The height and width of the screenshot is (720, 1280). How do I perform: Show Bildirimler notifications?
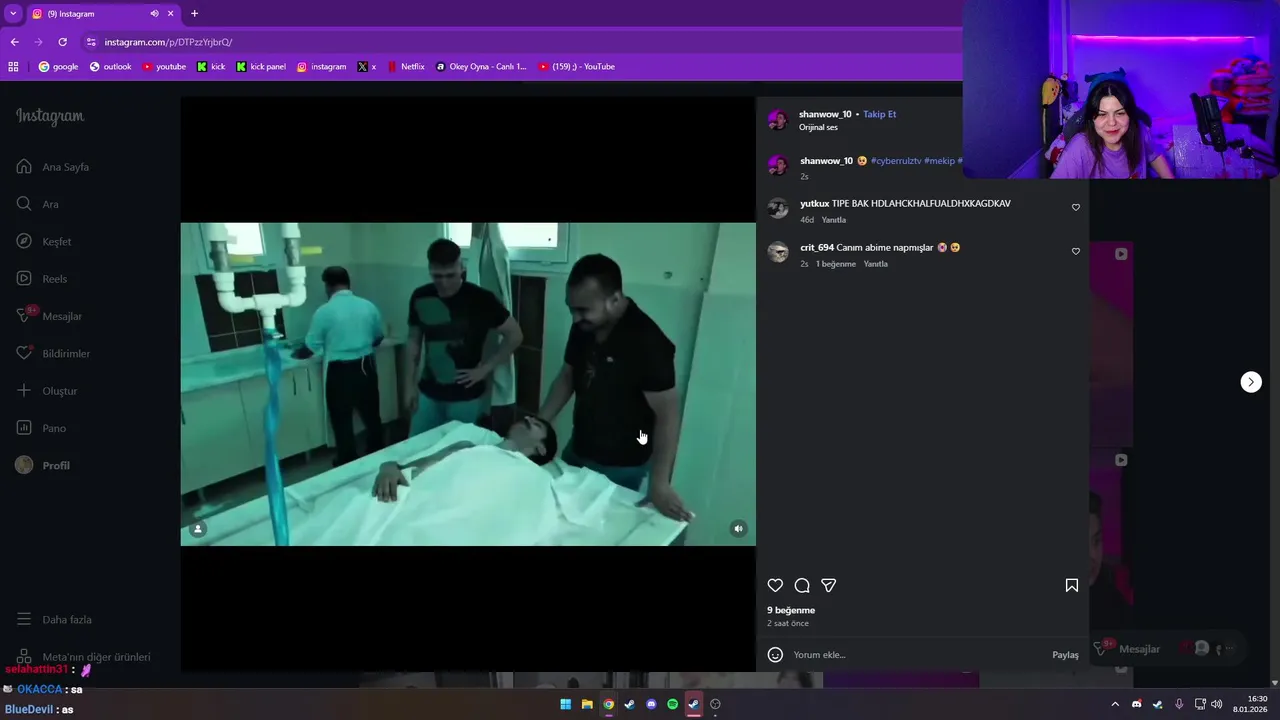click(53, 353)
